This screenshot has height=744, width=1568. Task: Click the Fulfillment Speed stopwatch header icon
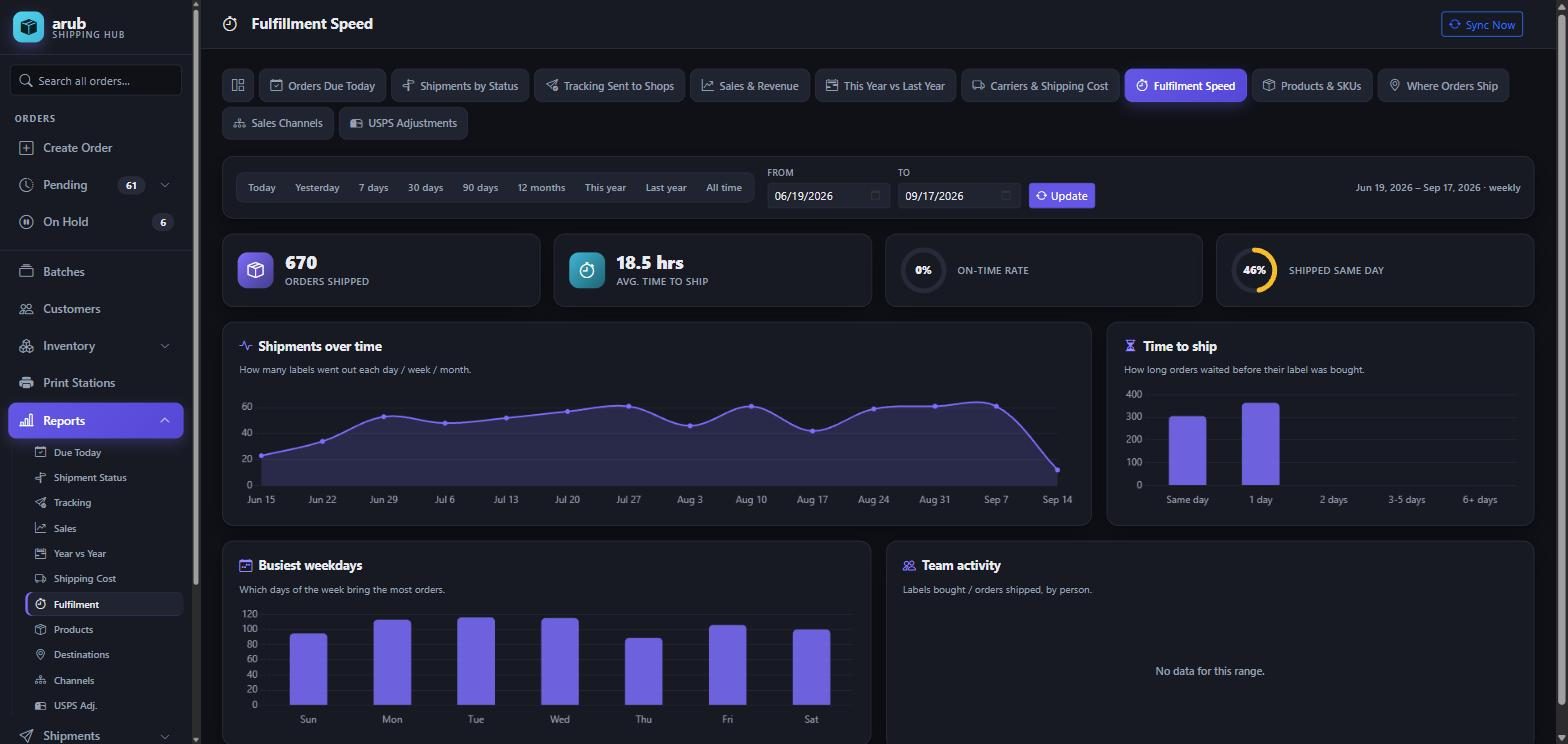coord(230,24)
